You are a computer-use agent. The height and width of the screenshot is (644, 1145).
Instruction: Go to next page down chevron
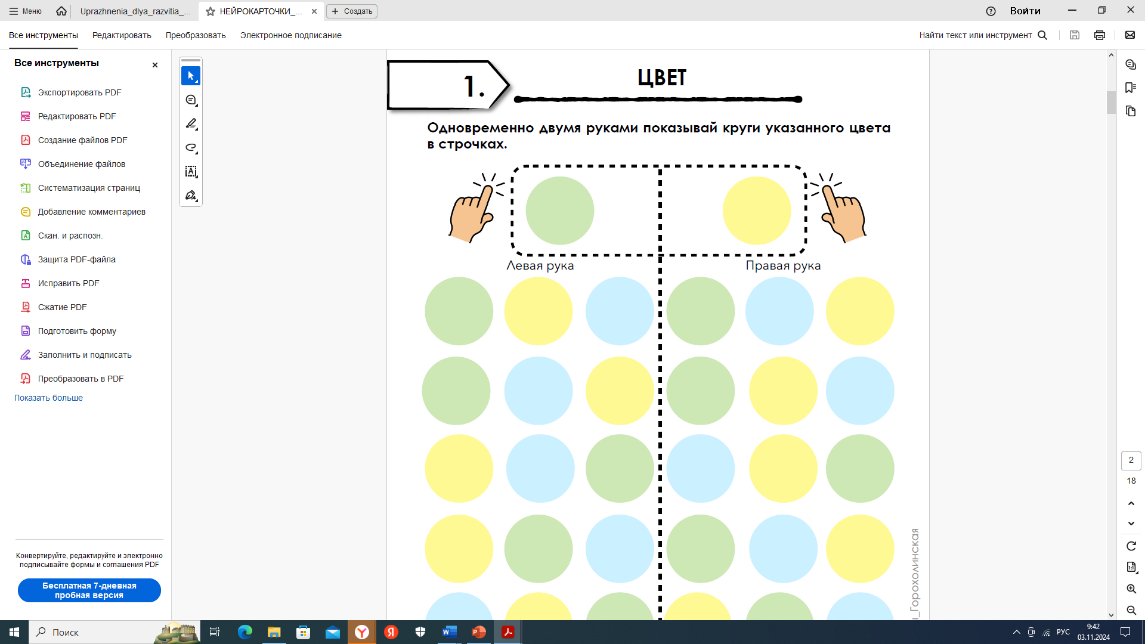(x=1131, y=524)
